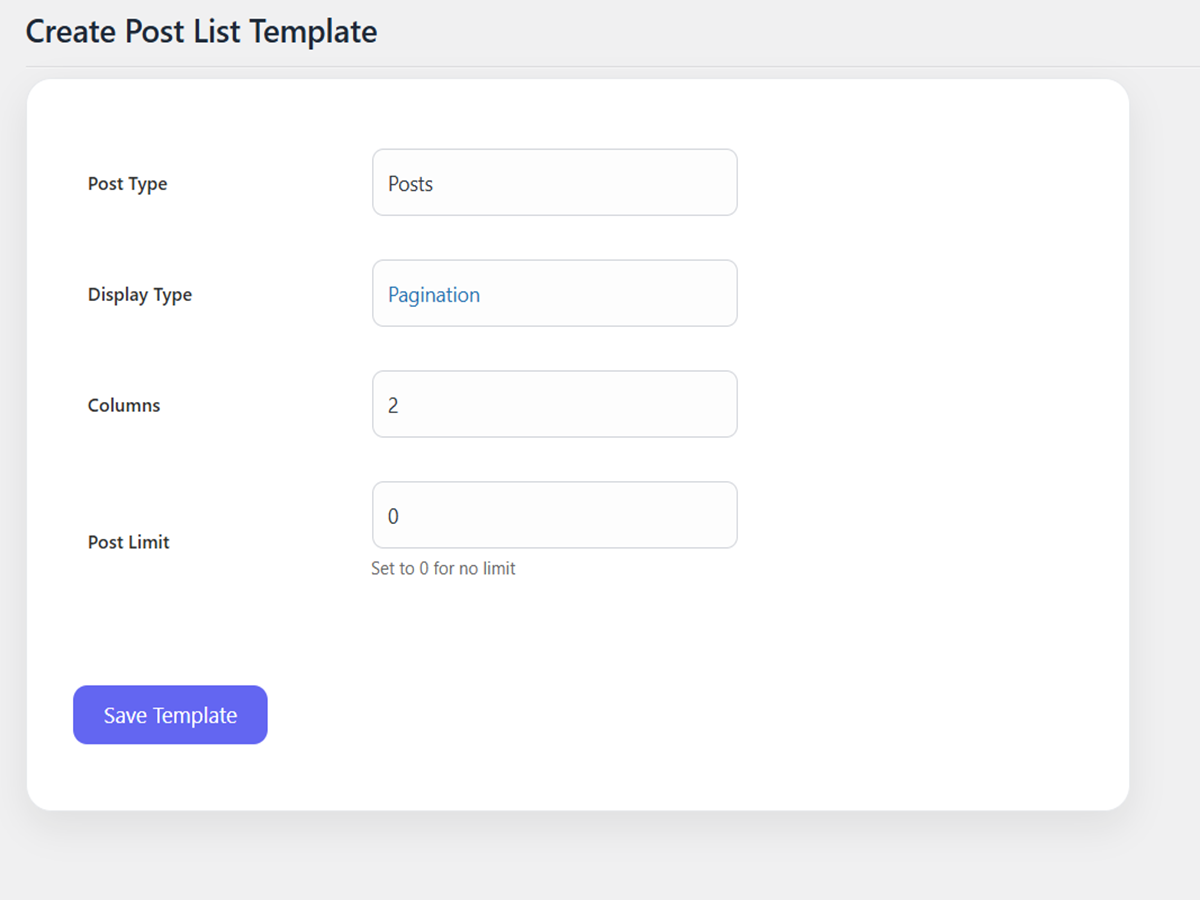This screenshot has height=900, width=1200.
Task: Click the Set to 0 for no limit hint
Action: [x=443, y=568]
